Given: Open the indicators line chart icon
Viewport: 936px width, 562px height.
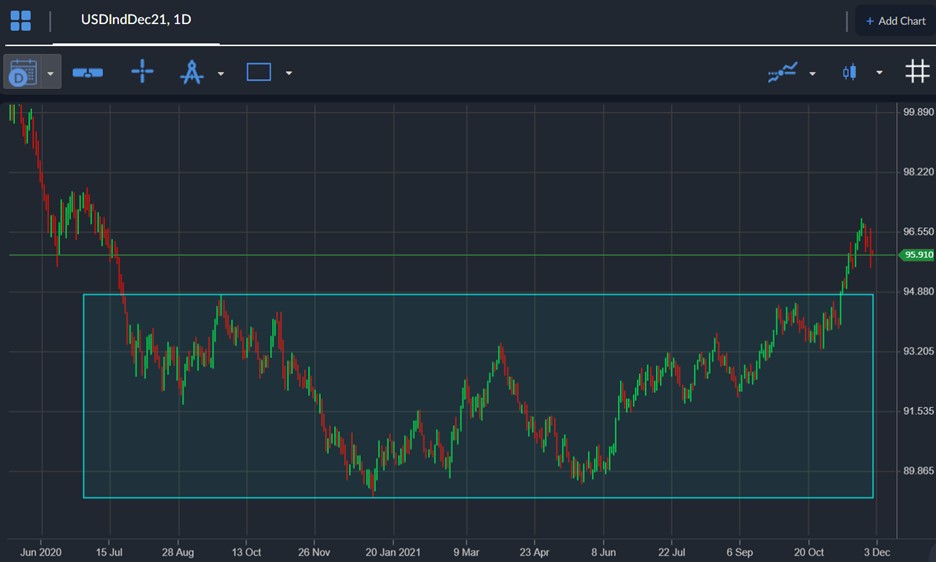Looking at the screenshot, I should pos(782,72).
